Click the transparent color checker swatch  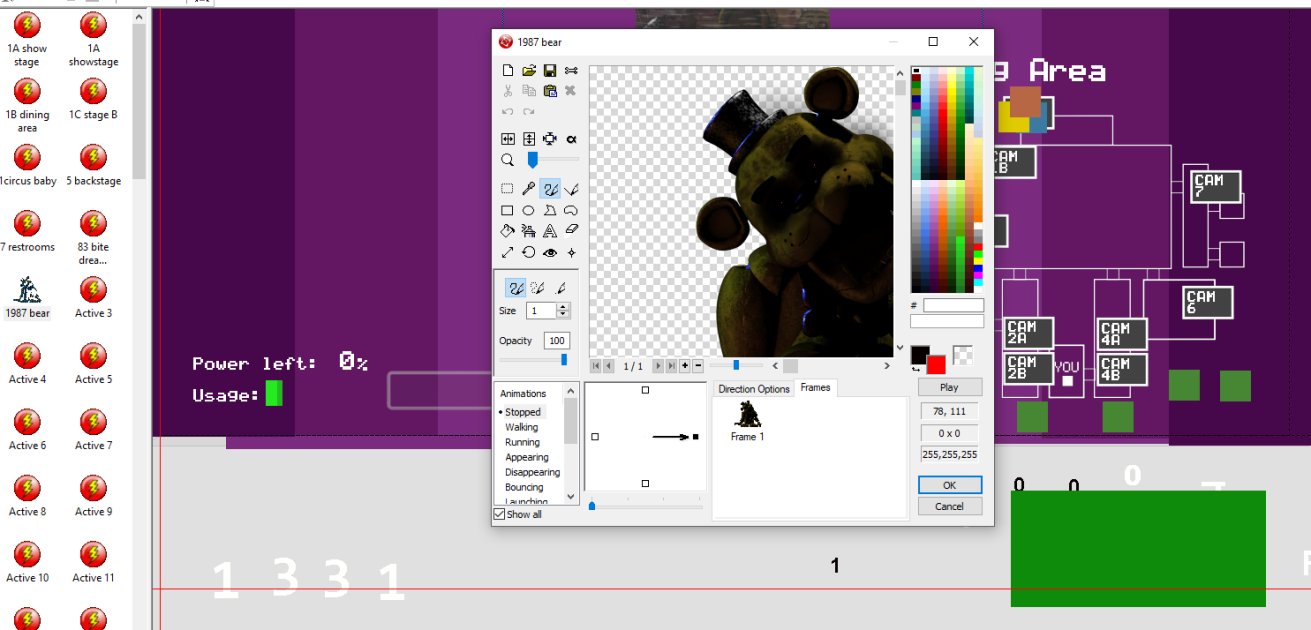963,355
